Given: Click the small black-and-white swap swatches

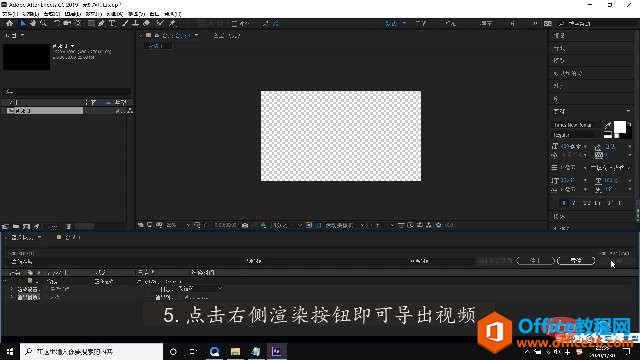Looking at the screenshot, I should pos(608,135).
